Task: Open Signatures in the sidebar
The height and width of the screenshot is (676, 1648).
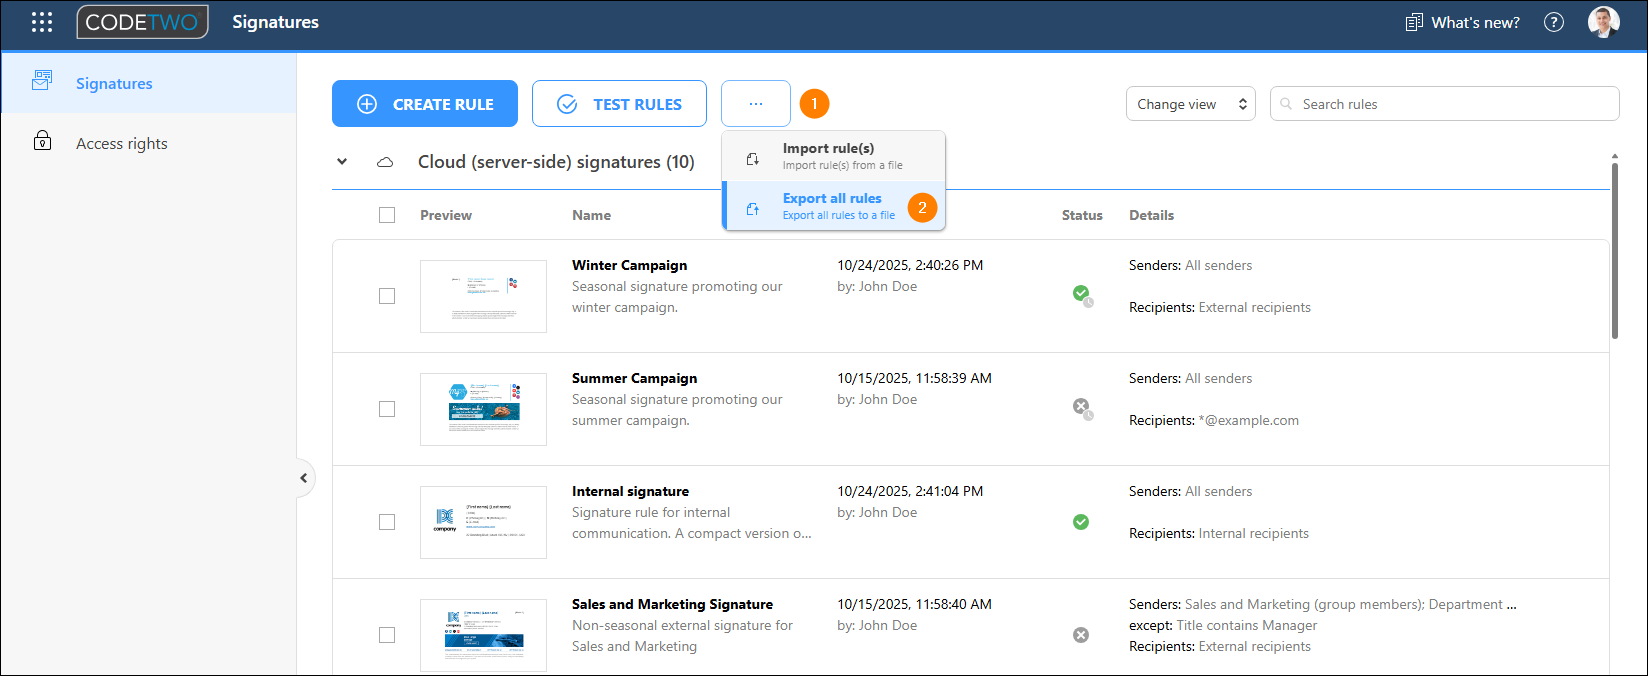Action: point(148,83)
